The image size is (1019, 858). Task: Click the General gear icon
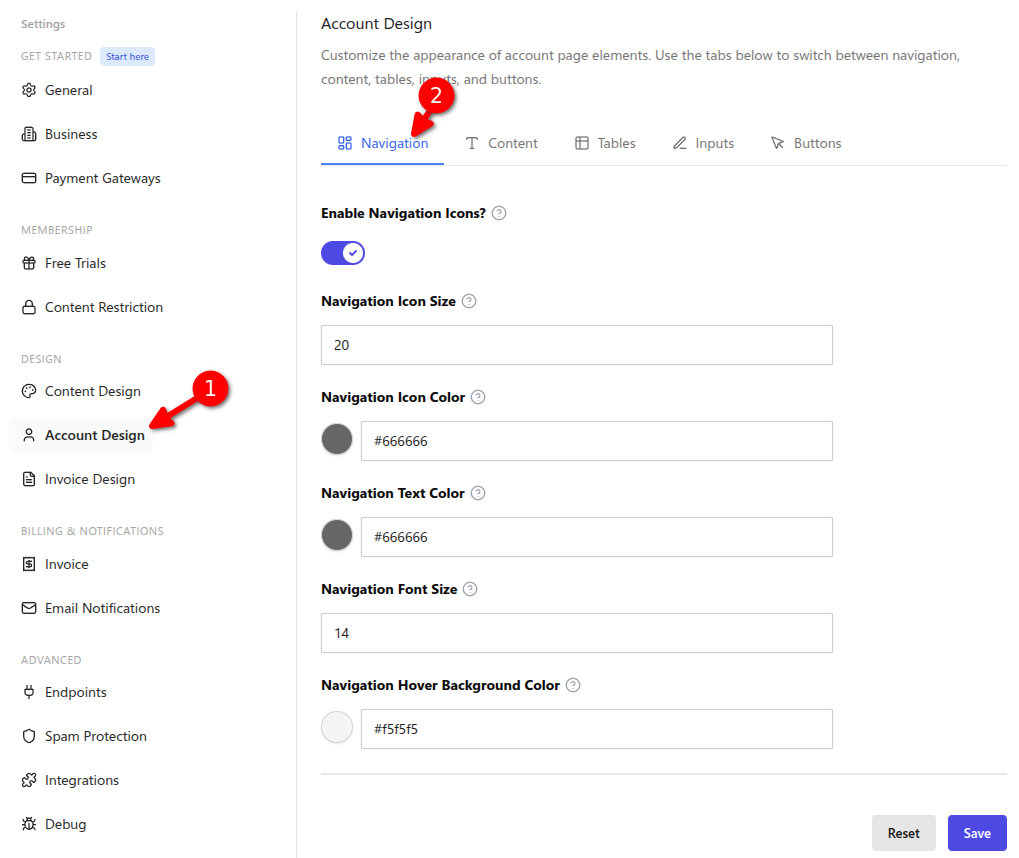point(29,90)
